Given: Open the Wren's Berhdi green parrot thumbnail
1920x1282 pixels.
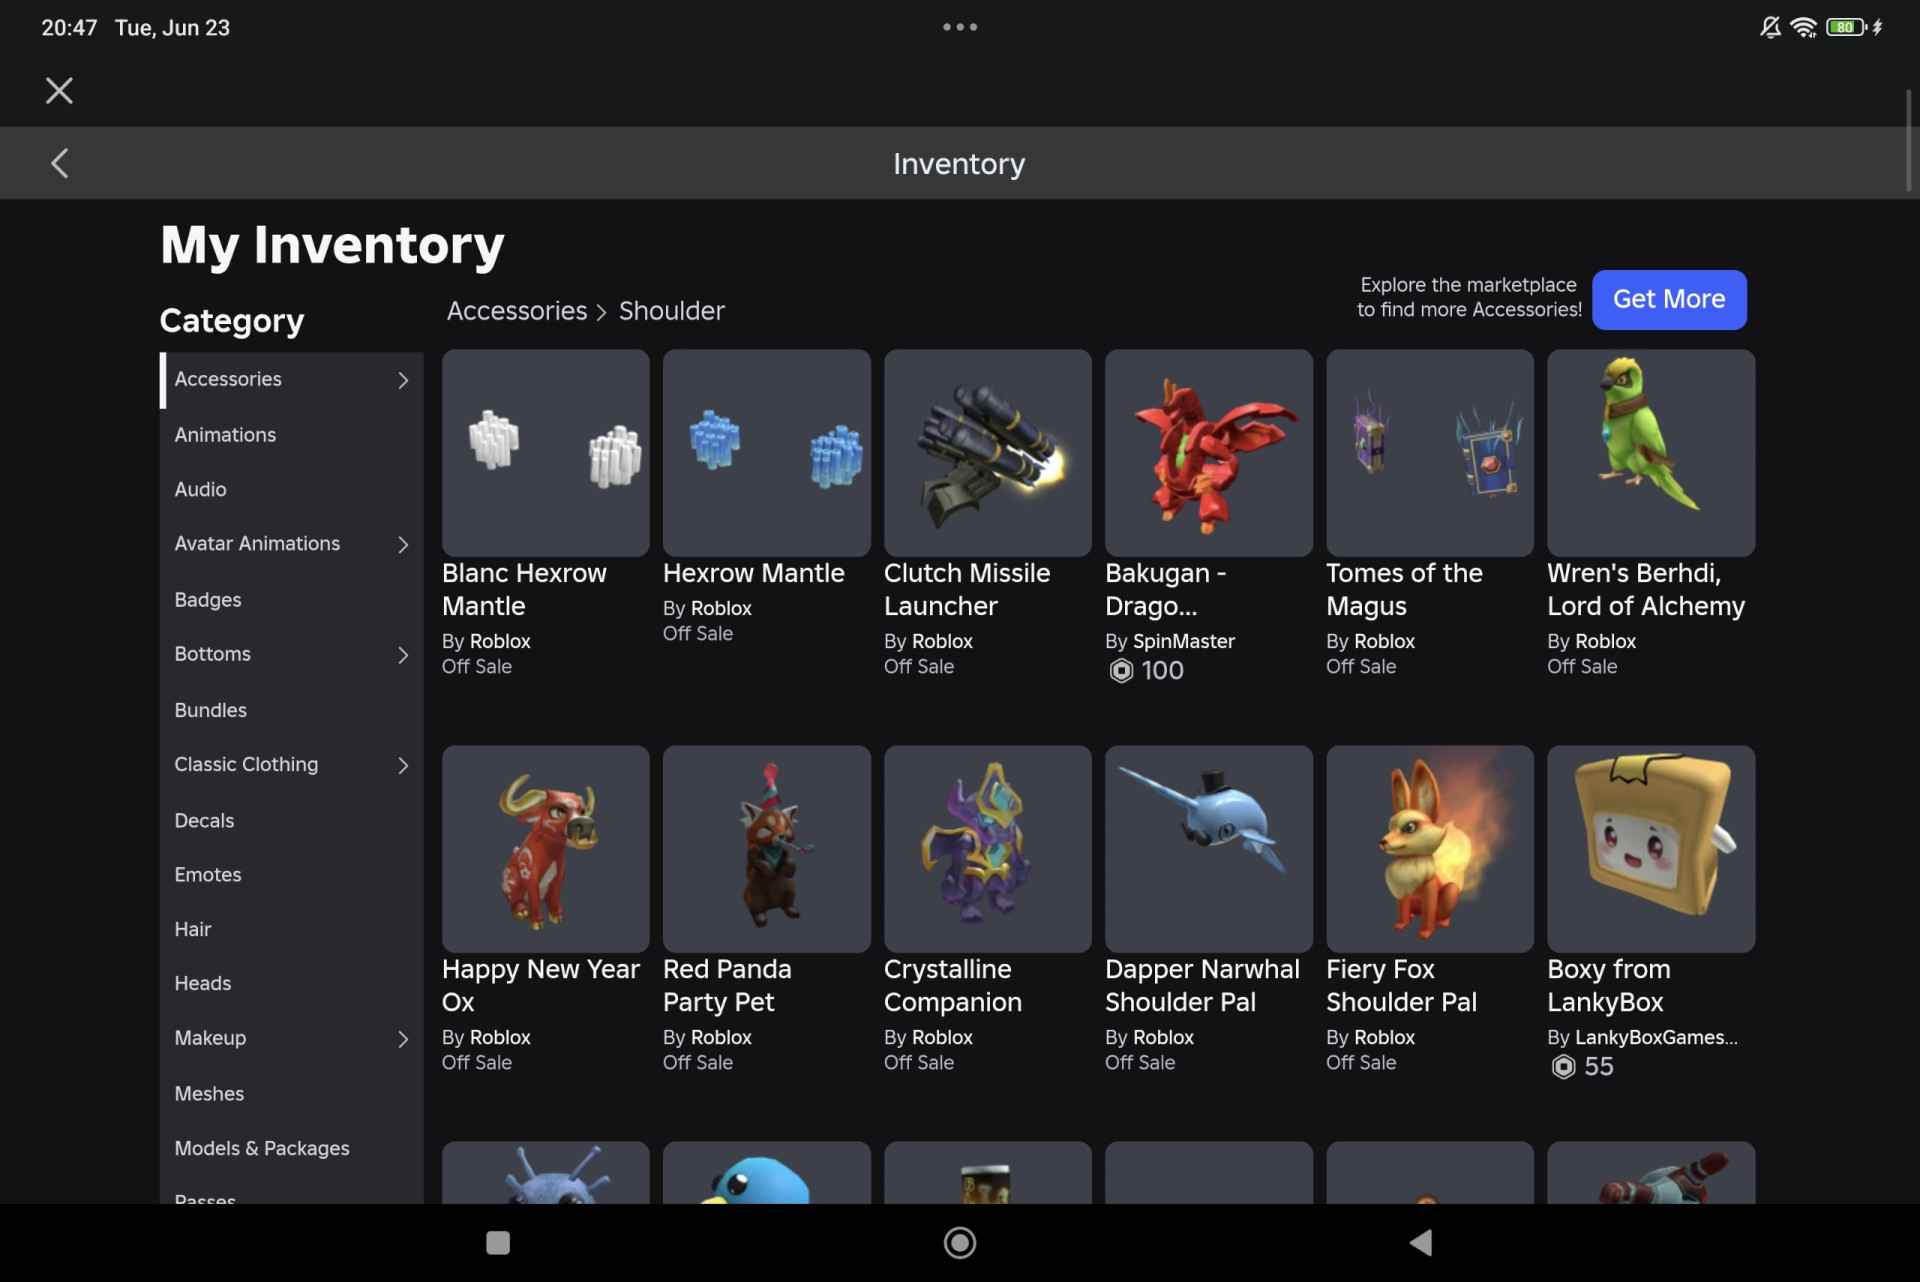Looking at the screenshot, I should (x=1650, y=452).
